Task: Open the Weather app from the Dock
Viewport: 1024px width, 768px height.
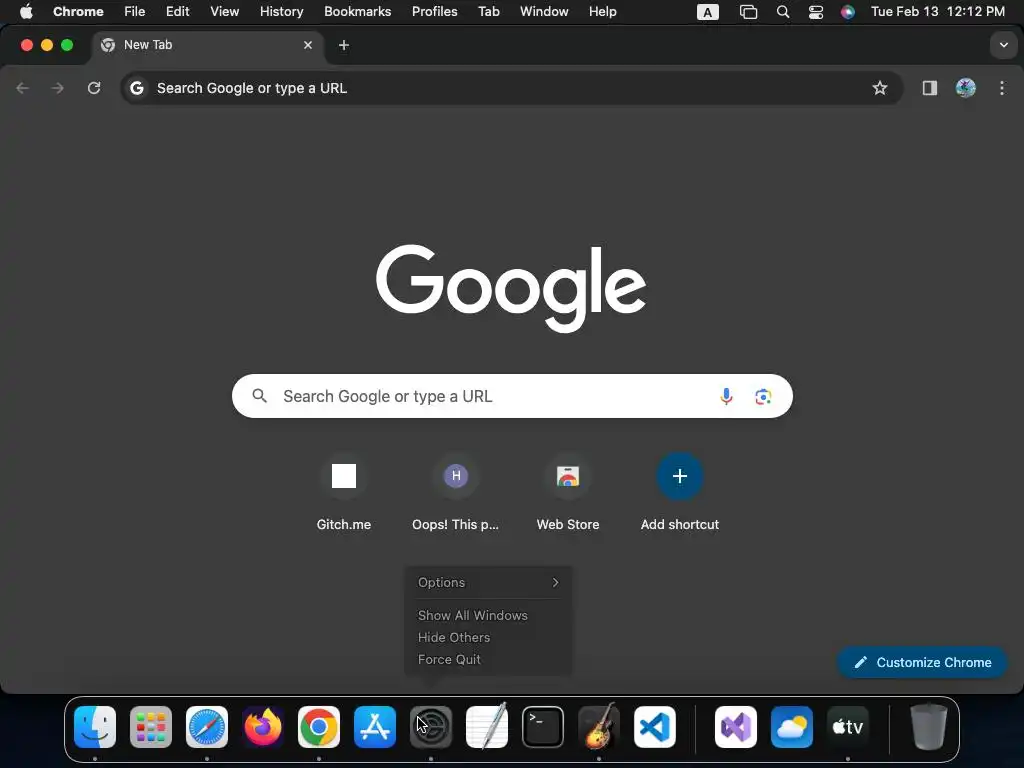Action: (x=792, y=727)
